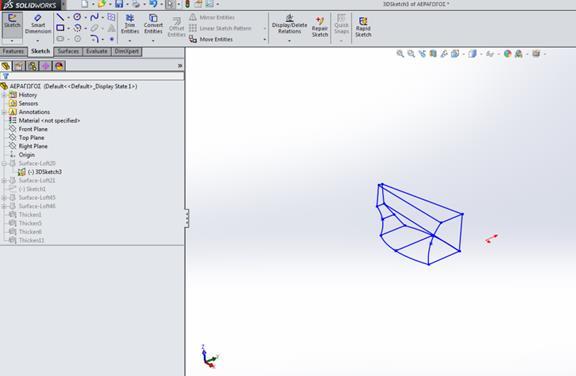Click the New document icon
This screenshot has width=576, height=376.
(x=85, y=4)
